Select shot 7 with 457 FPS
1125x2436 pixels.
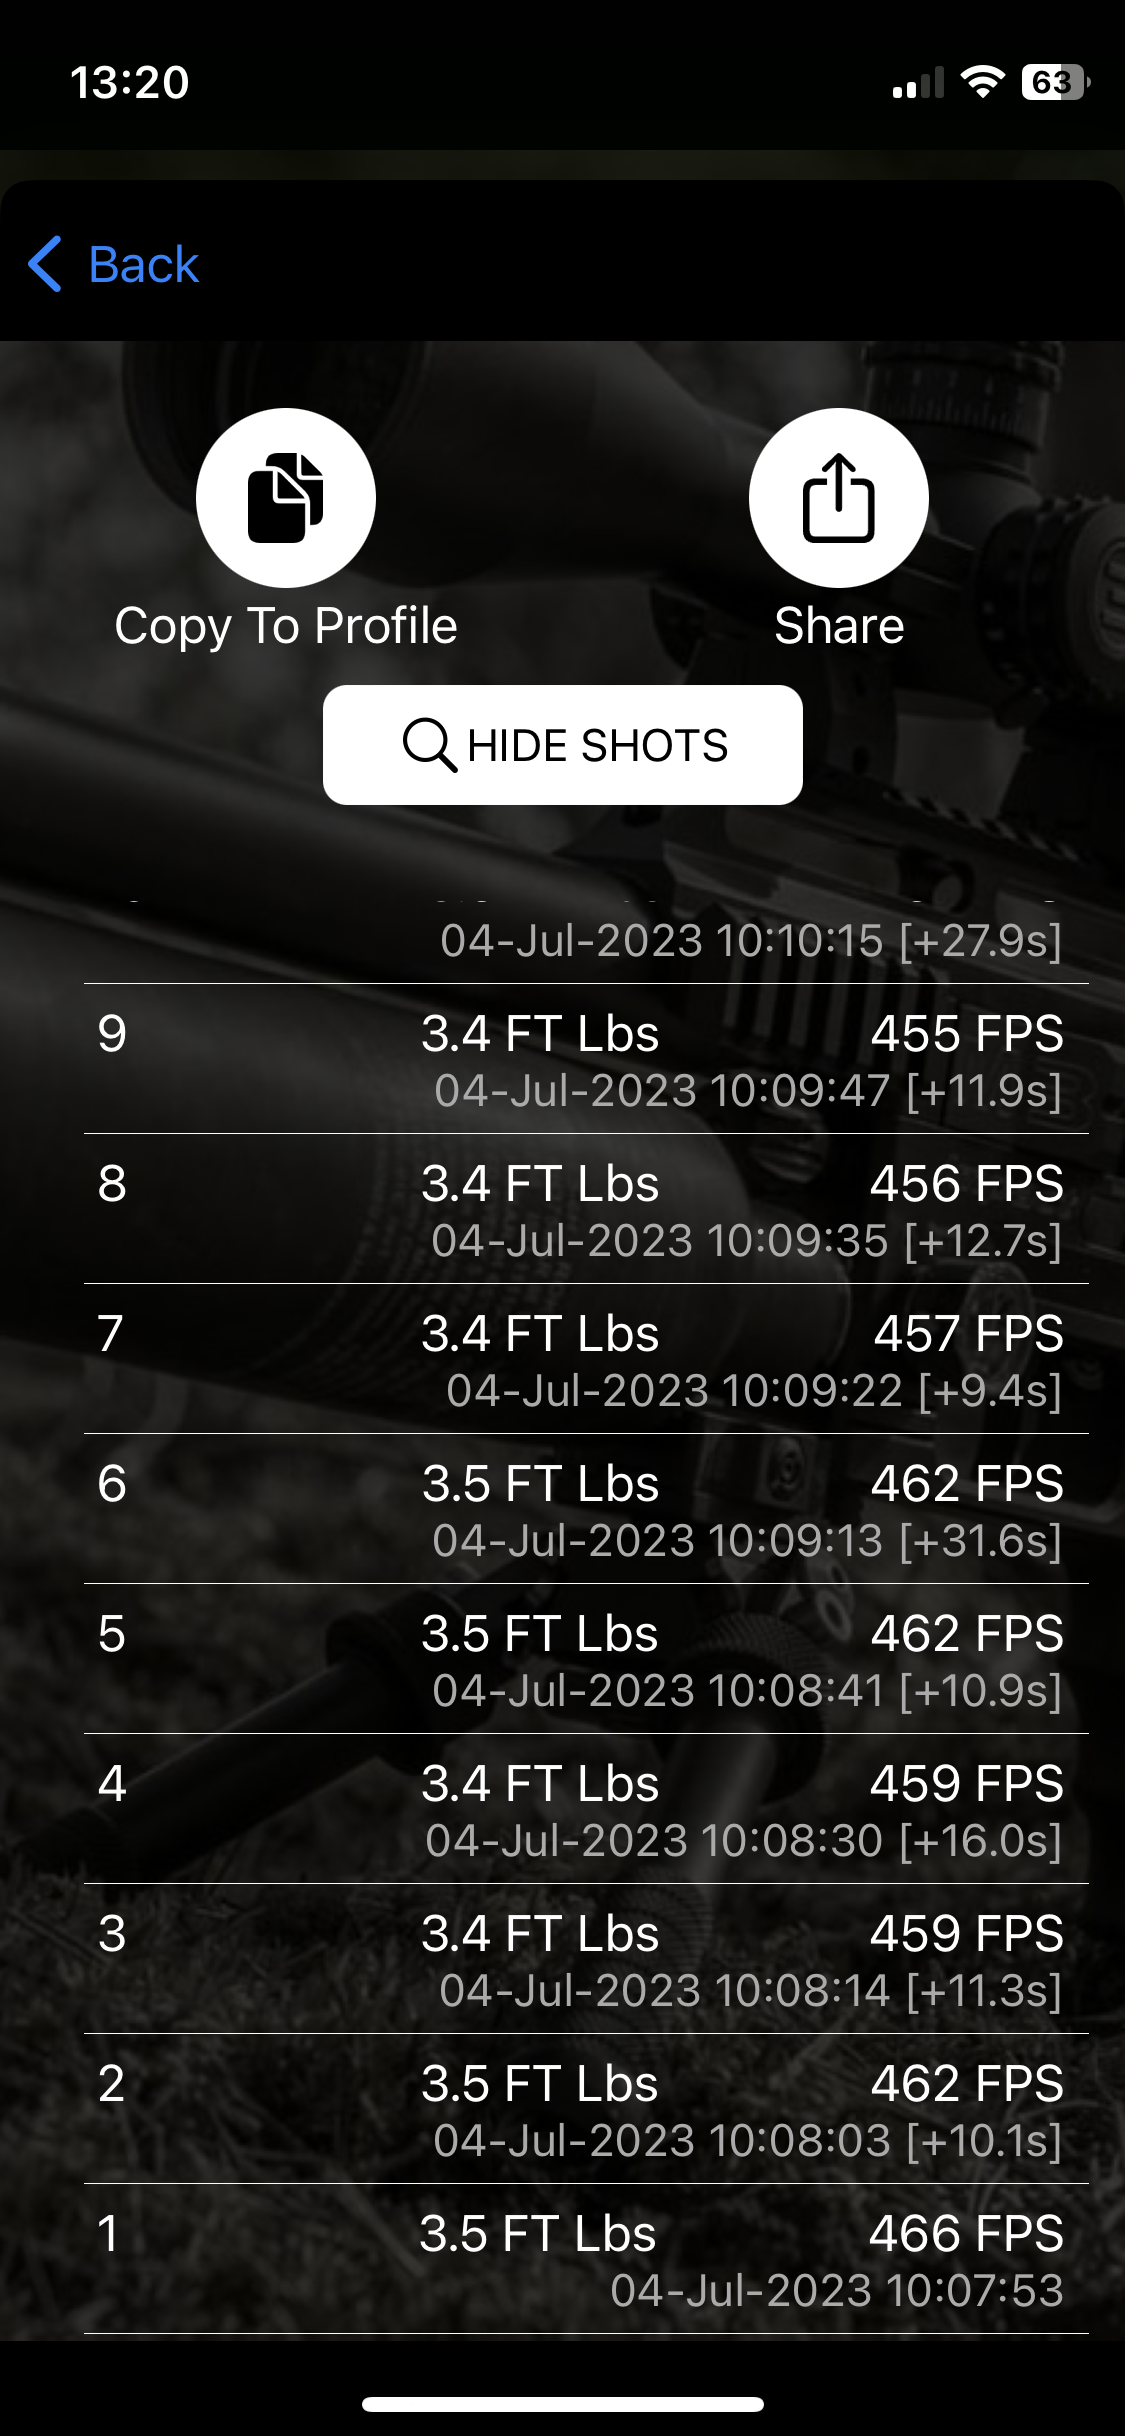point(586,1359)
